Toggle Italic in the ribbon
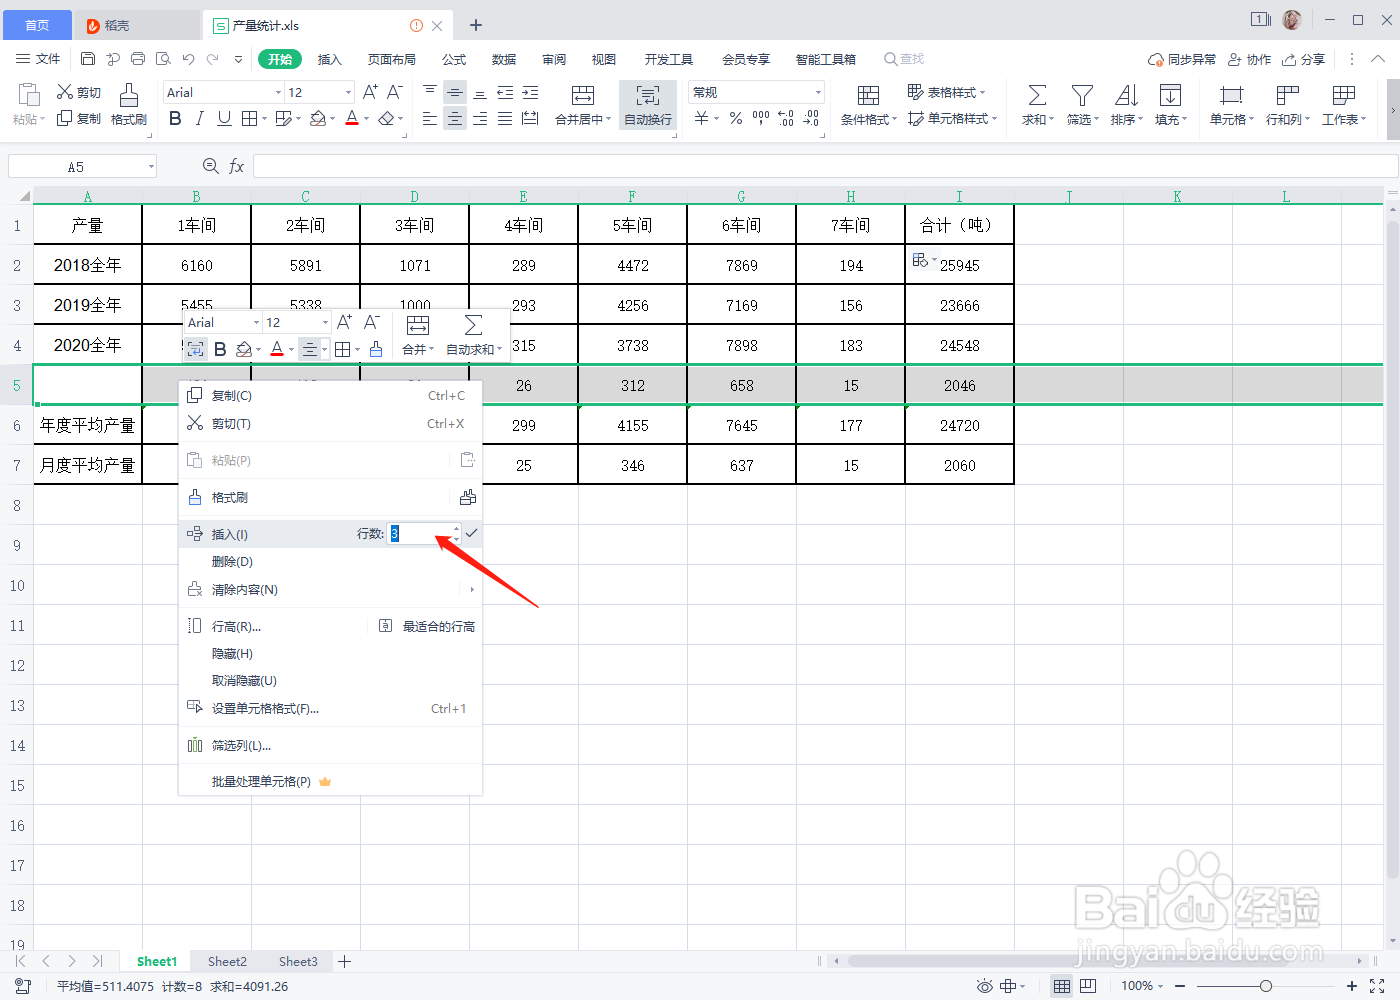 [199, 119]
